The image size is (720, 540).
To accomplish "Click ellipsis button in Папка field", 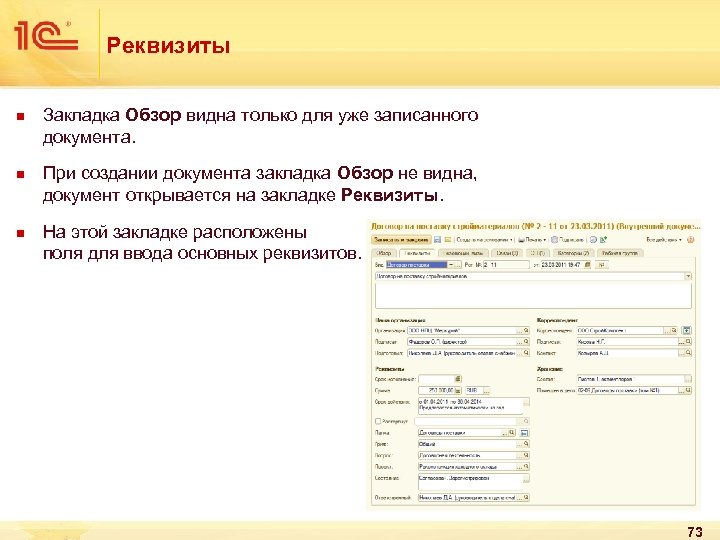I will [505, 433].
